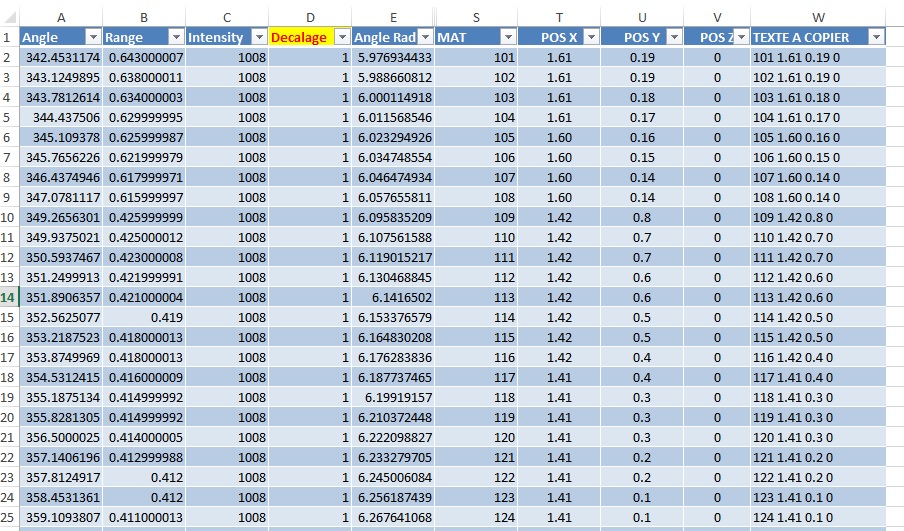Select cell with angle 356.5000025
The width and height of the screenshot is (904, 531).
tap(61, 438)
